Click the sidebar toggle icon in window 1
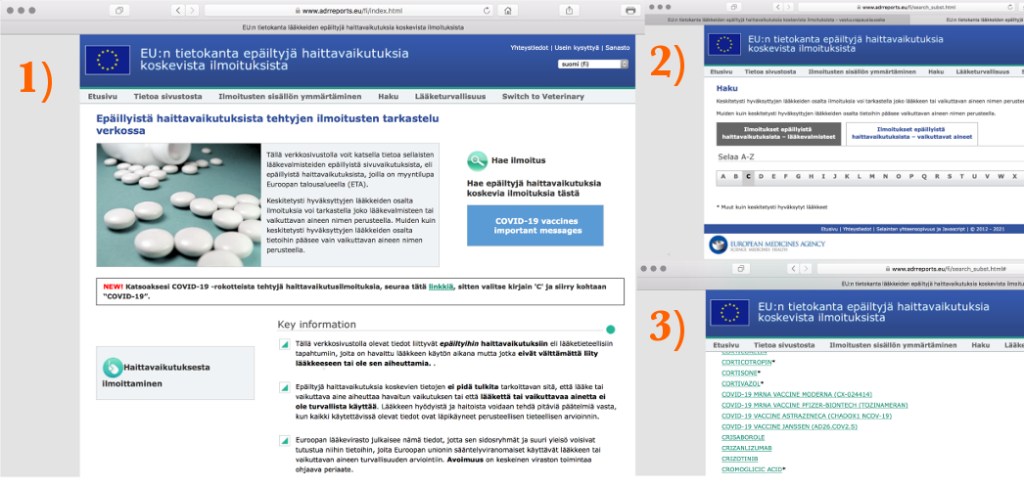The width and height of the screenshot is (1024, 487). 119,10
